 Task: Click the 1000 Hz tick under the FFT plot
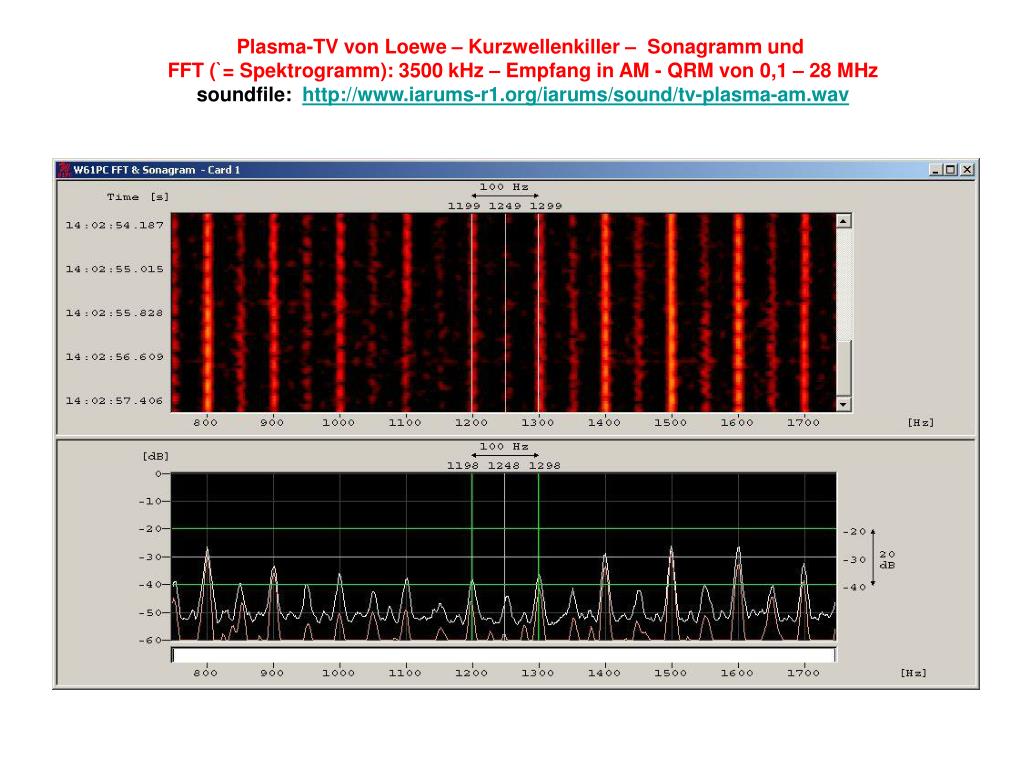click(x=338, y=673)
